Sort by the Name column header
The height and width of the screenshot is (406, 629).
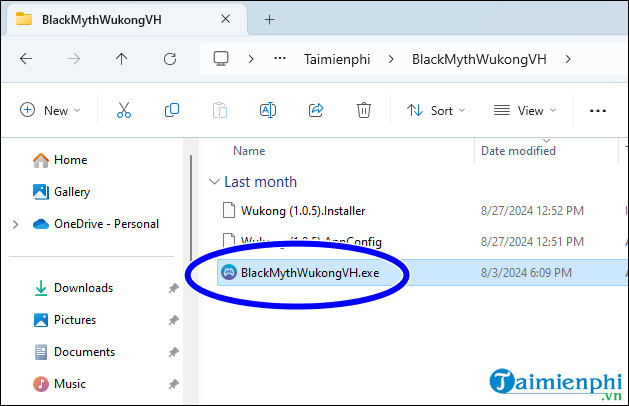pos(249,150)
